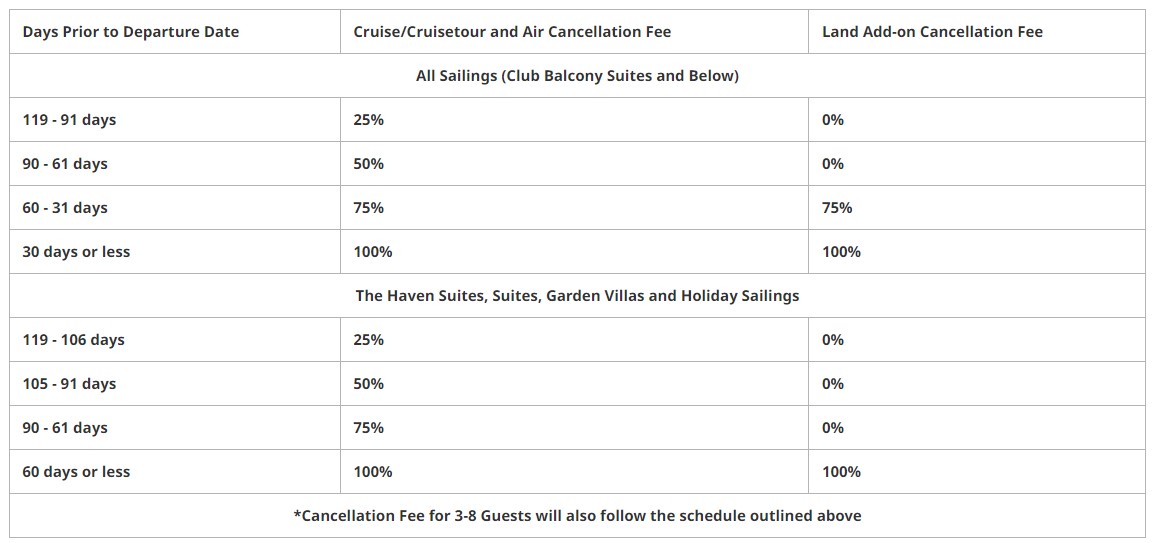The width and height of the screenshot is (1153, 543).
Task: Select the '60 days or less' cell
Action: pyautogui.click(x=76, y=472)
